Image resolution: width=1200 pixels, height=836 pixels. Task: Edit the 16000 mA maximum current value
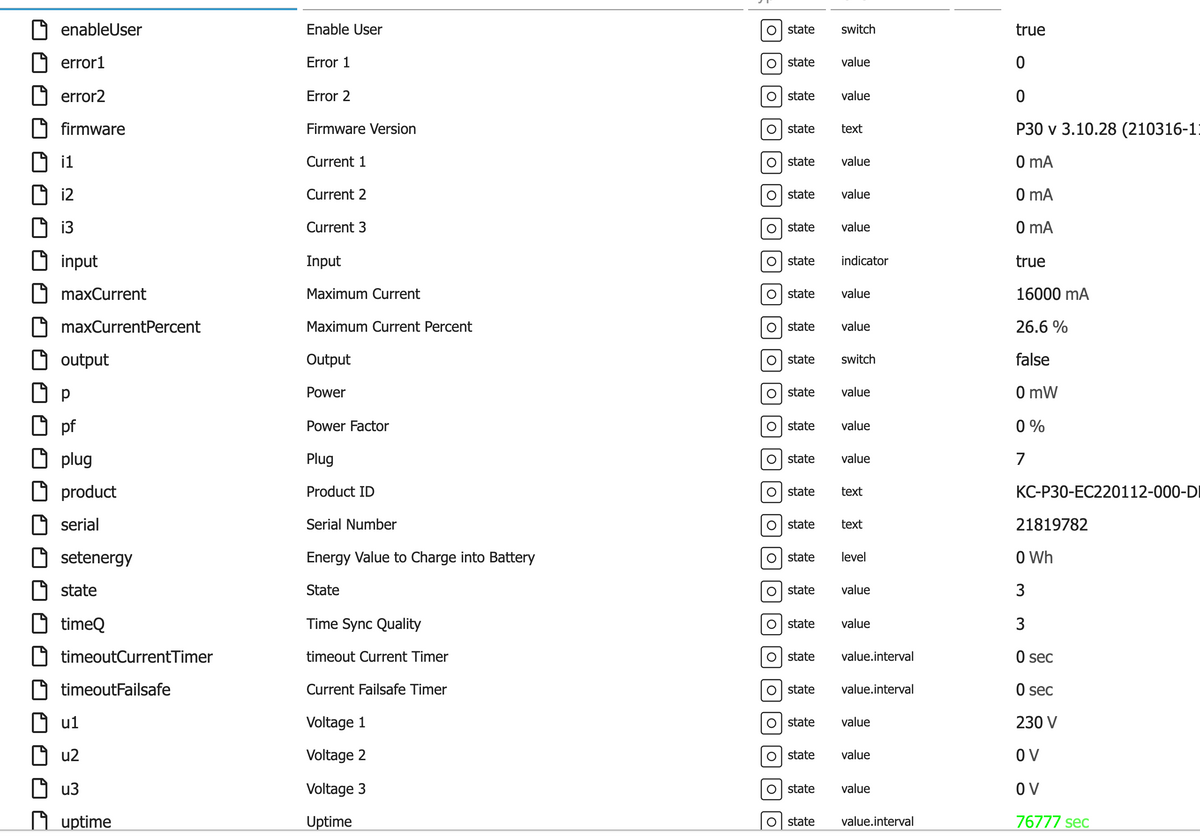1052,294
